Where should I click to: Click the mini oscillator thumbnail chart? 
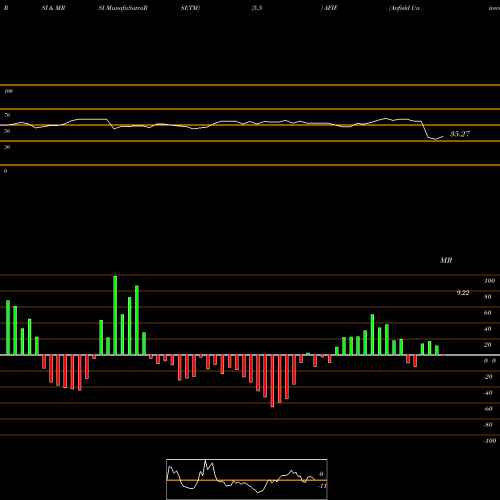(x=247, y=479)
